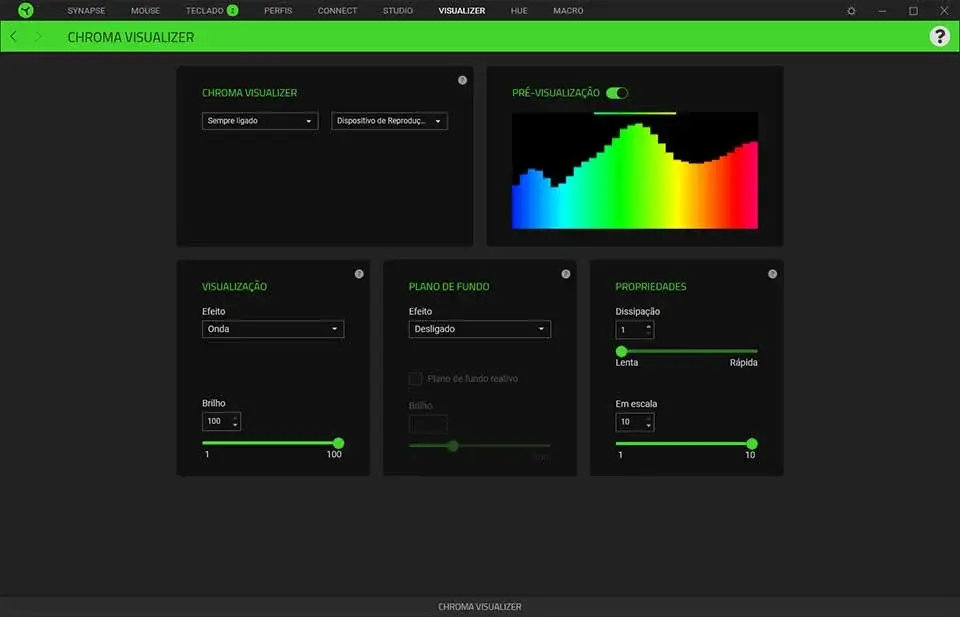The height and width of the screenshot is (617, 960).
Task: Open the Onda effect dropdown
Action: [273, 329]
